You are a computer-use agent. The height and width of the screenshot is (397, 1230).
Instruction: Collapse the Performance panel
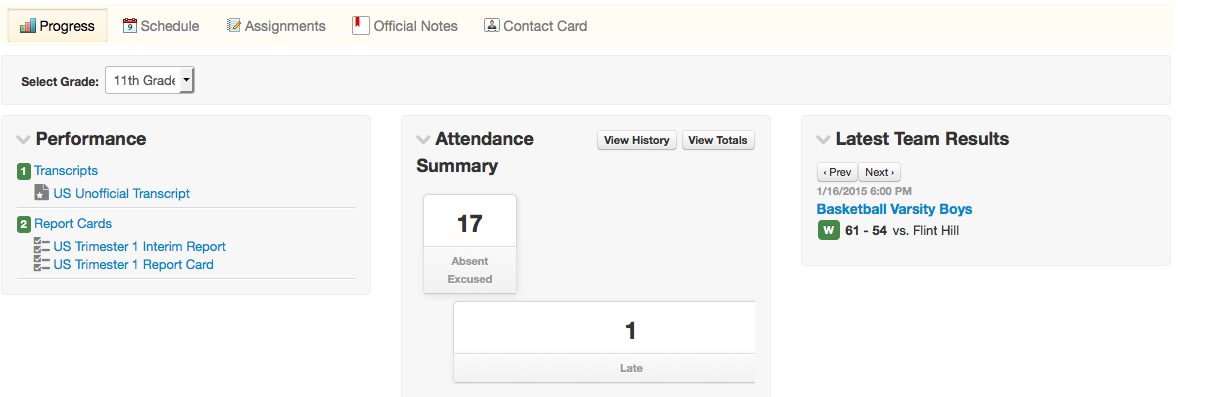click(x=24, y=140)
